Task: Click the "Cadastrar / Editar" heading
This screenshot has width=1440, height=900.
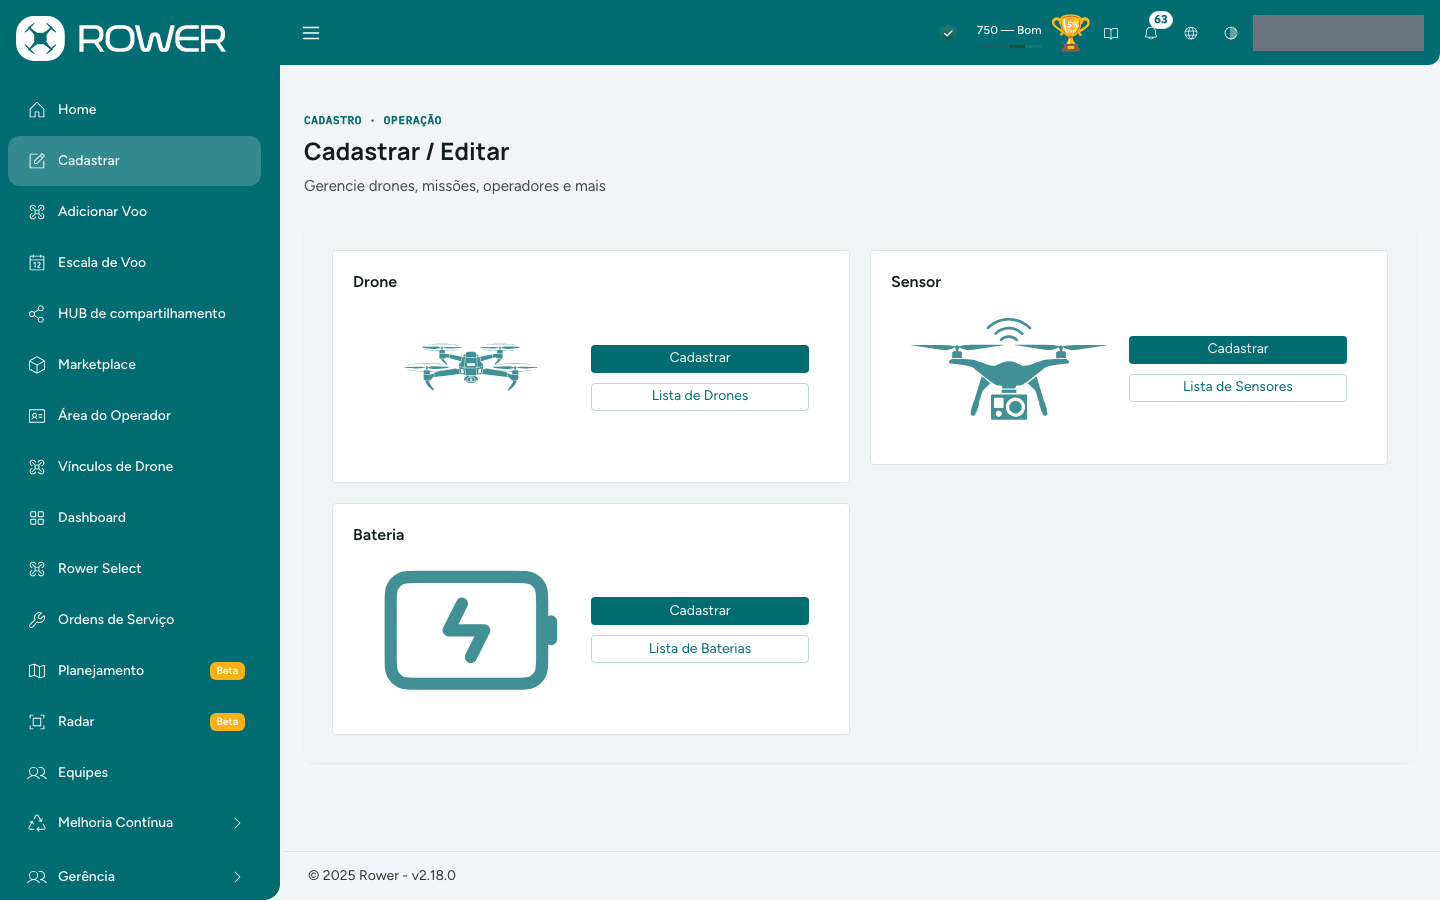Action: point(406,152)
